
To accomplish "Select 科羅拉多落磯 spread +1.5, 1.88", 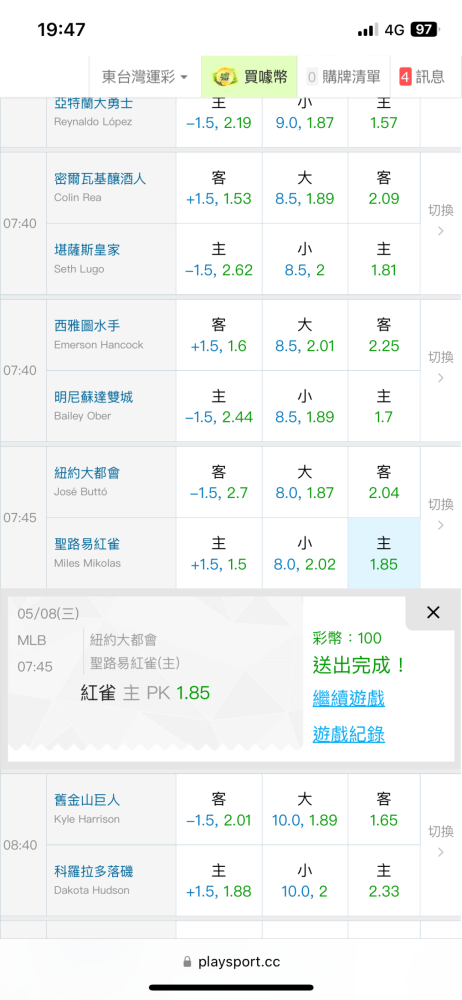I will (219, 880).
